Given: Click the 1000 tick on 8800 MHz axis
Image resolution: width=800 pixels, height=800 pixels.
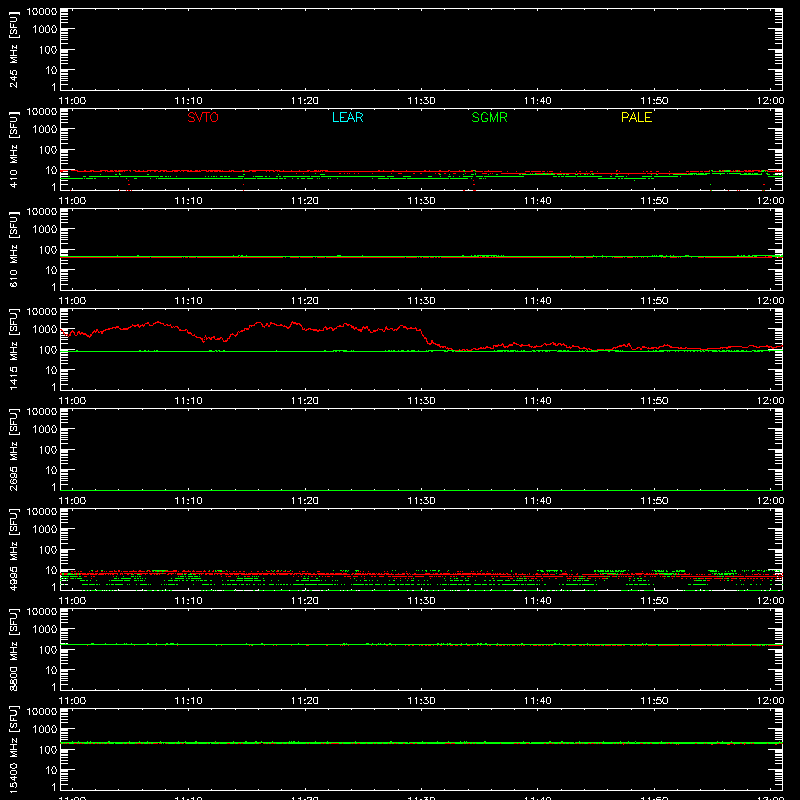Looking at the screenshot, I should (45, 630).
